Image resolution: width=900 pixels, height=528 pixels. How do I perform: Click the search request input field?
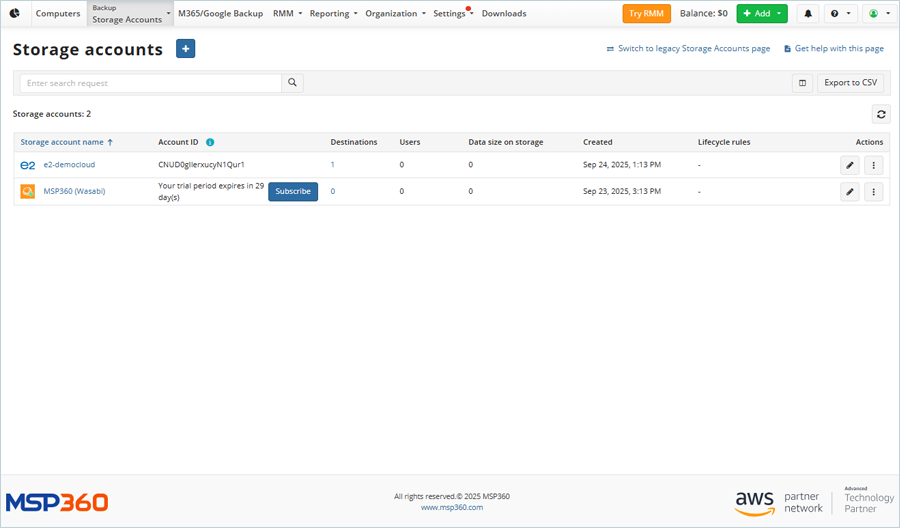tap(150, 84)
